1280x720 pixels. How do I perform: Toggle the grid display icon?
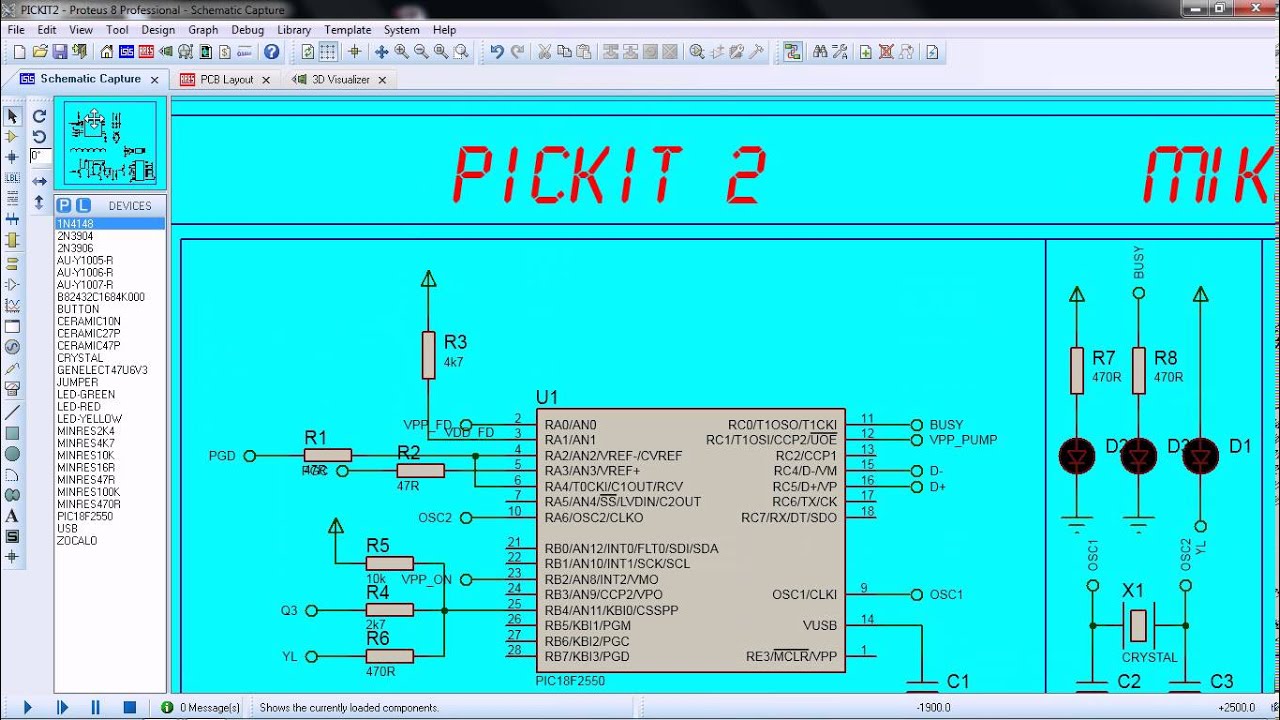click(328, 51)
